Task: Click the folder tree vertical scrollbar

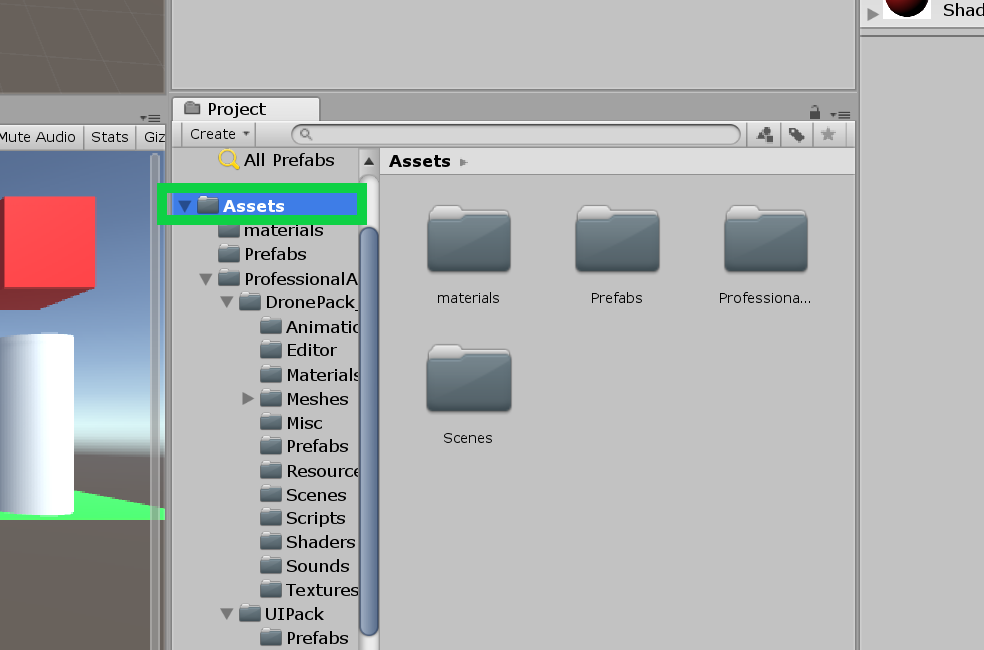Action: click(x=369, y=430)
